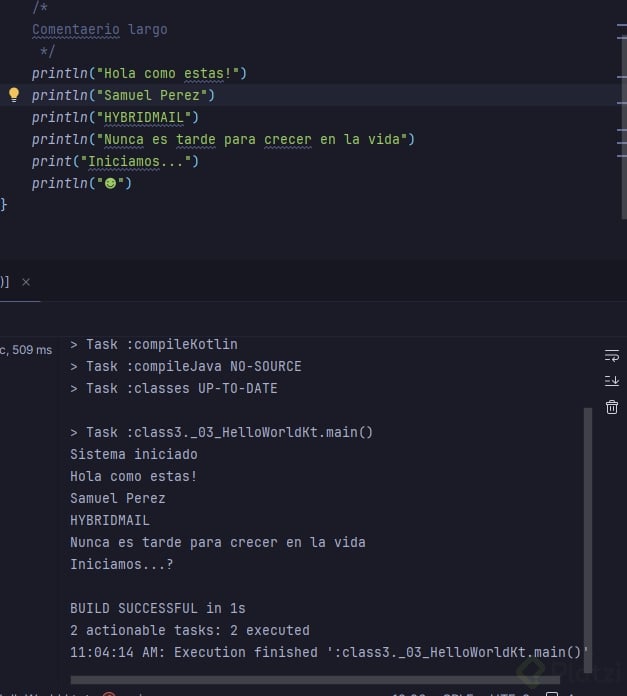This screenshot has width=627, height=696.
Task: Enable scroll to end of console
Action: [x=612, y=381]
